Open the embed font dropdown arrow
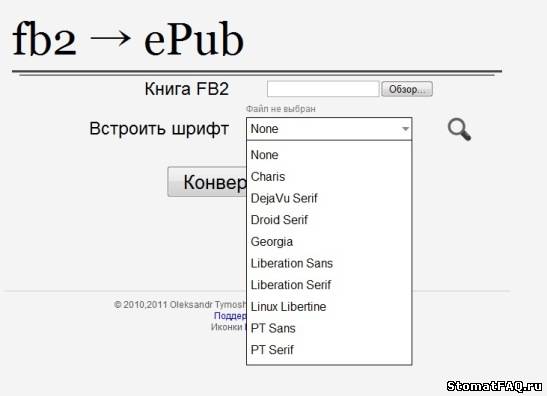 (x=405, y=129)
